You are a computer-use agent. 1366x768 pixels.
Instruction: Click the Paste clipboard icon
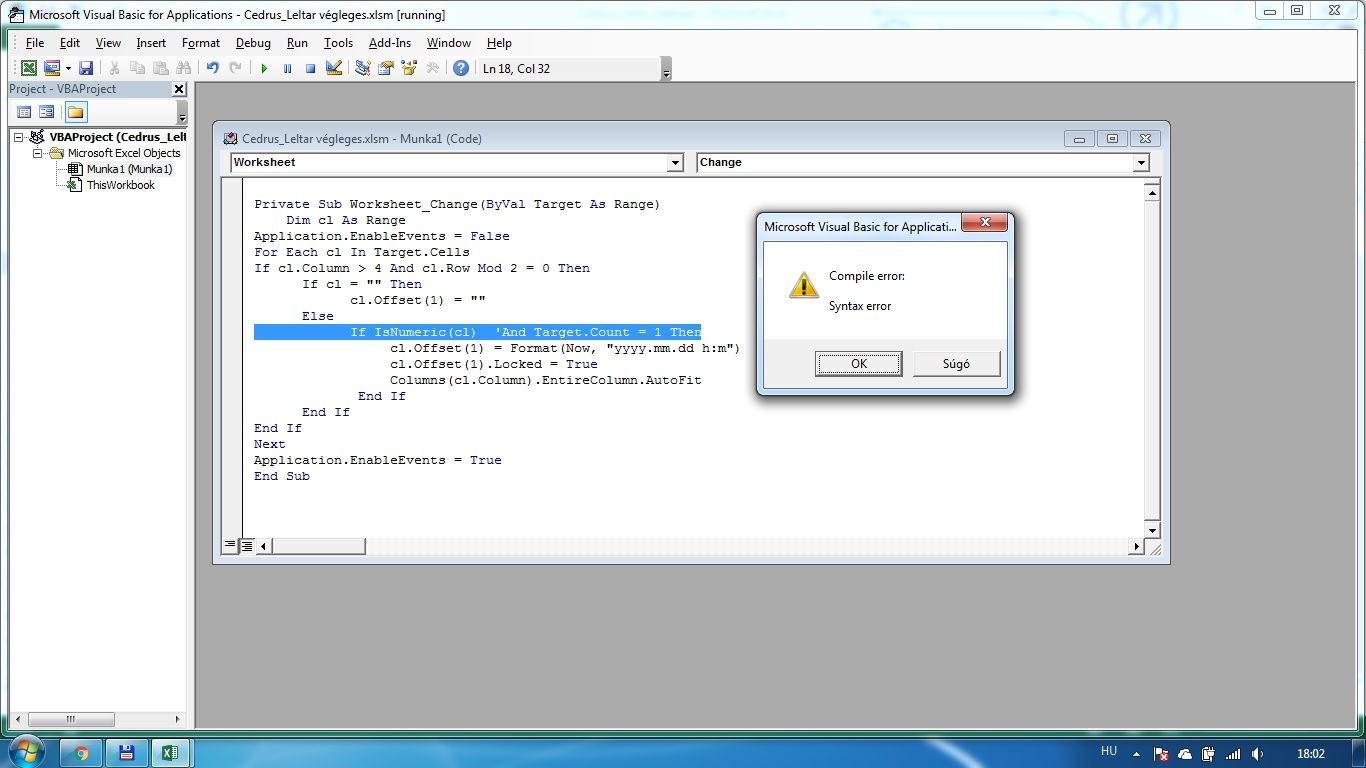point(161,68)
